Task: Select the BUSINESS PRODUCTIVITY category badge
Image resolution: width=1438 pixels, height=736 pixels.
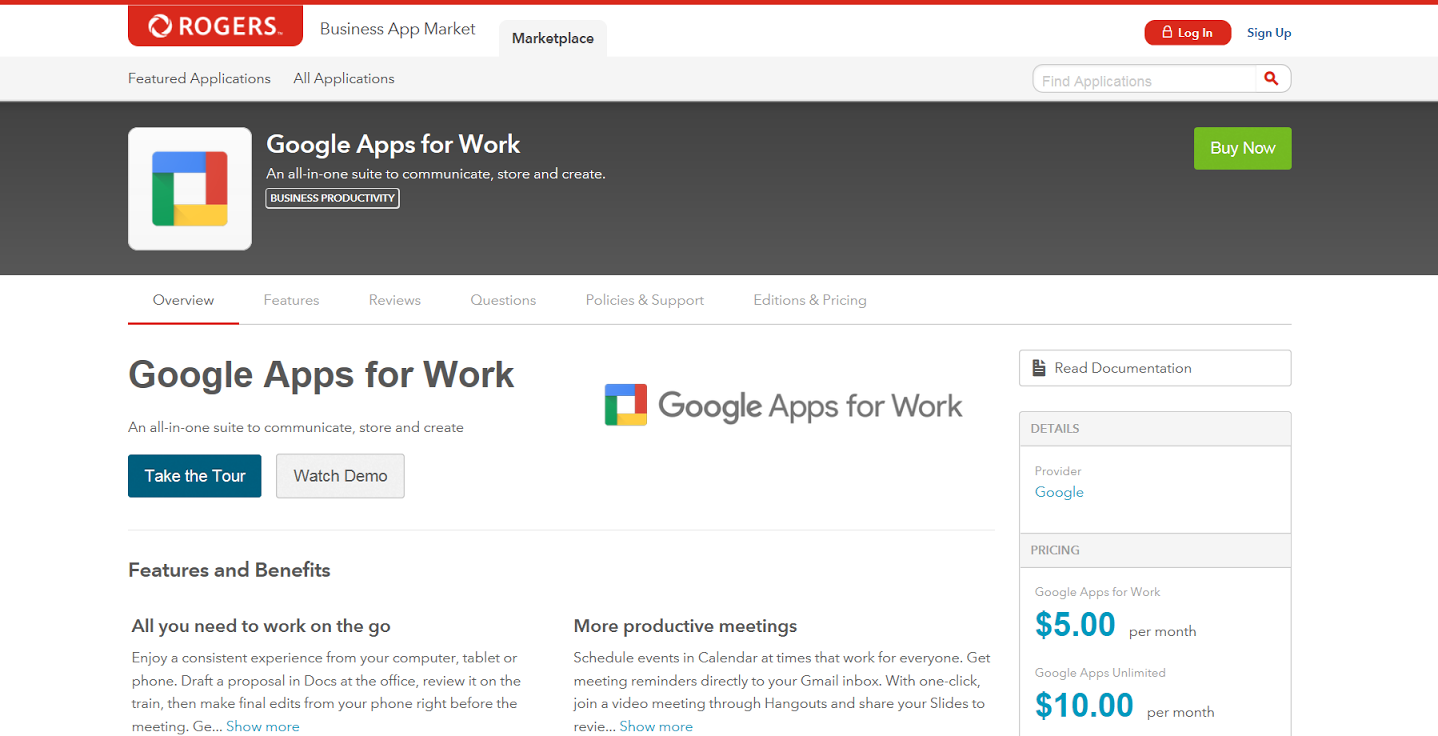Action: pyautogui.click(x=332, y=198)
